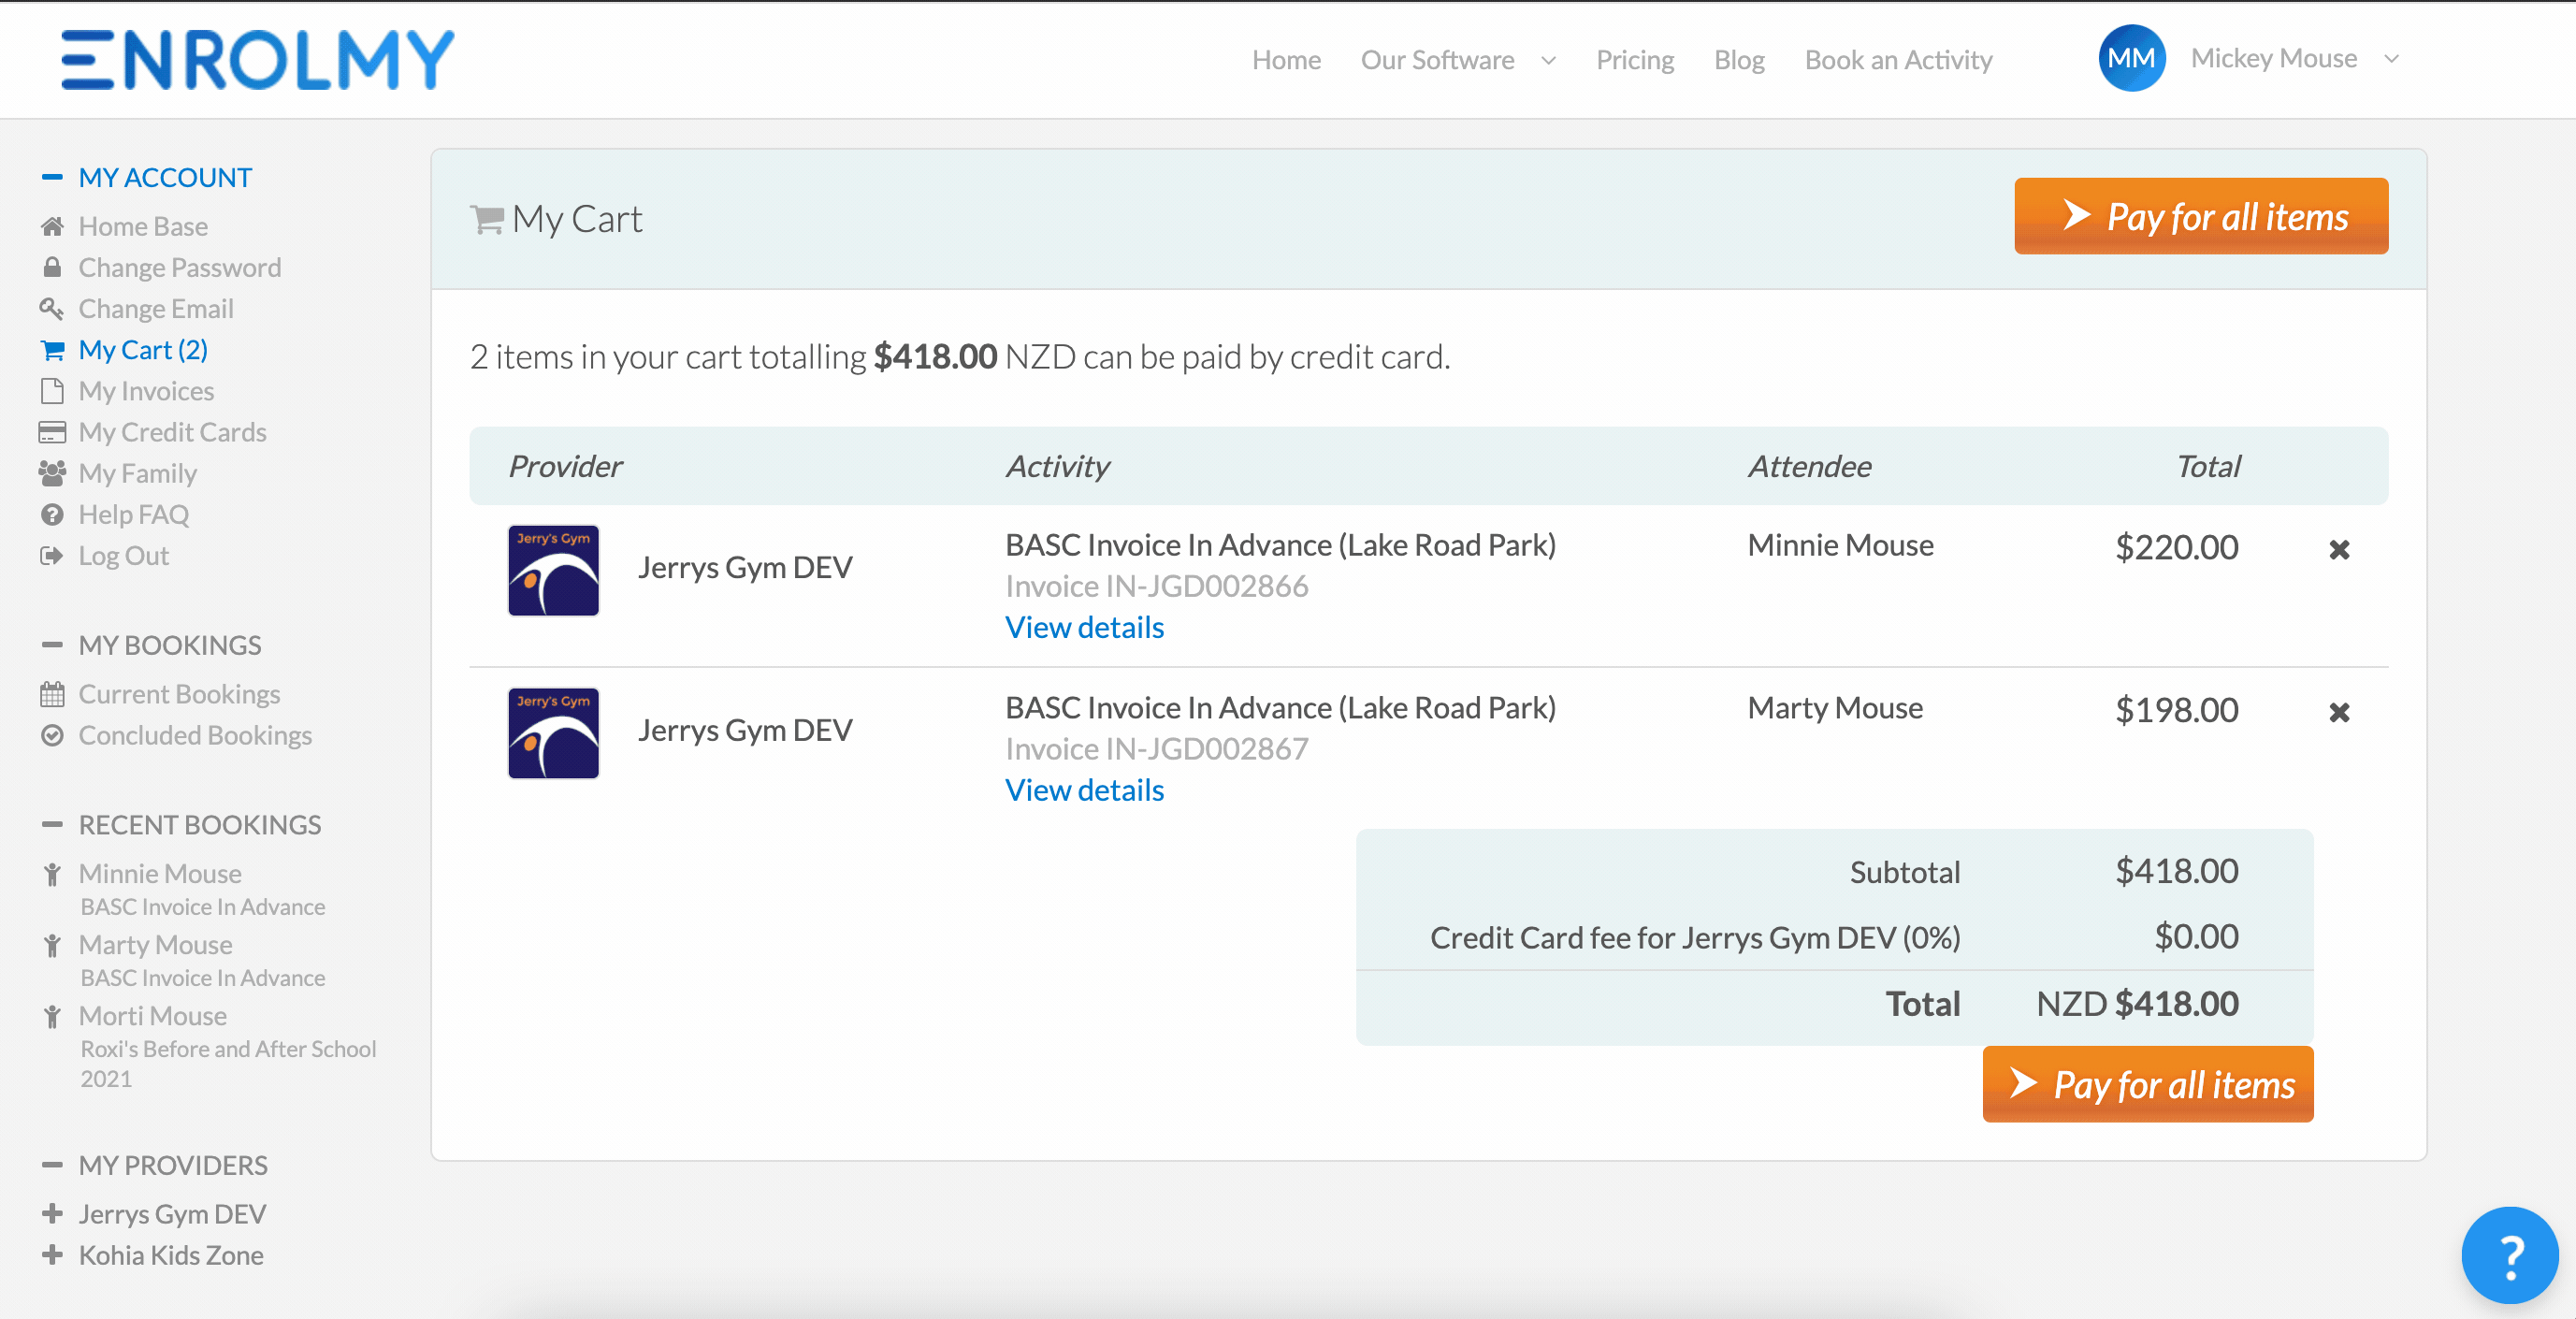Viewport: 2576px width, 1319px height.
Task: Click Roxi's Before and After School 2021
Action: 228,1064
